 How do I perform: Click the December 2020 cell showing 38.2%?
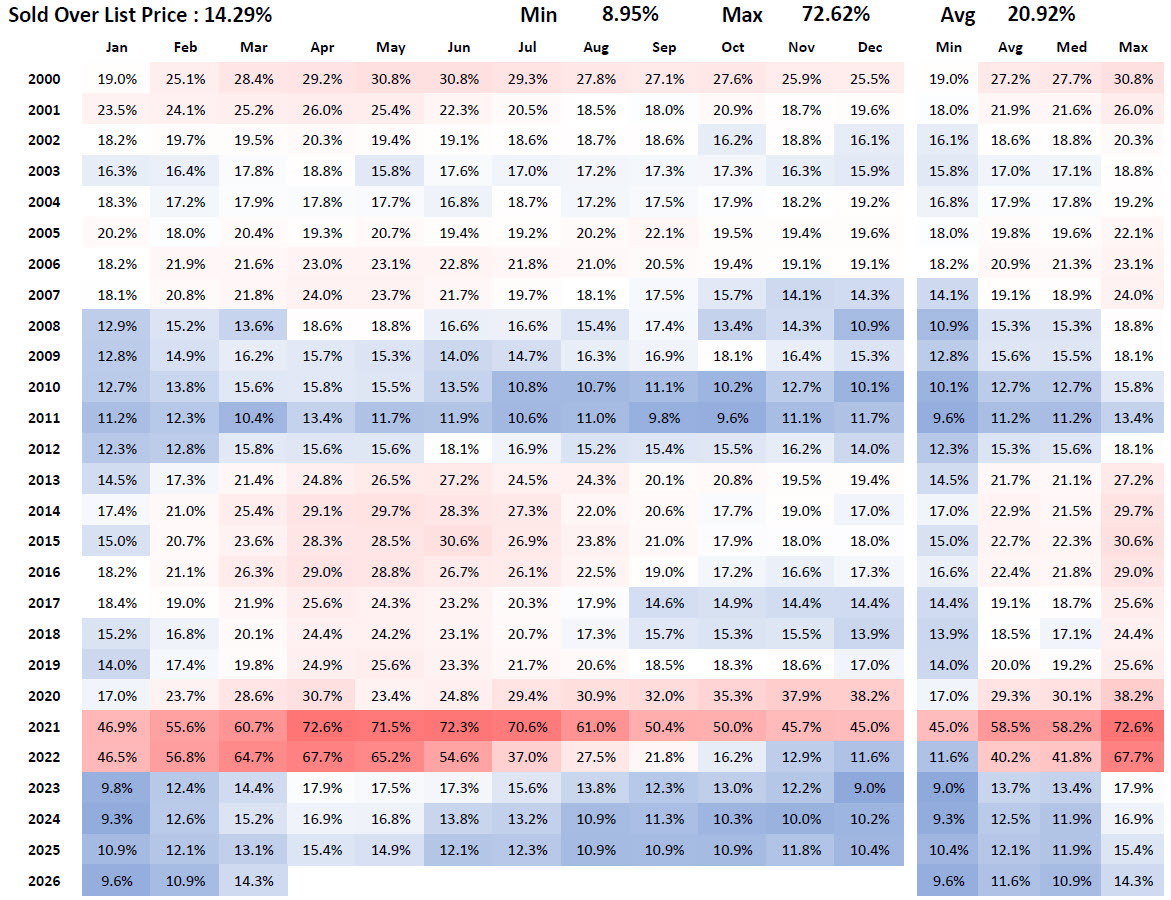point(870,696)
